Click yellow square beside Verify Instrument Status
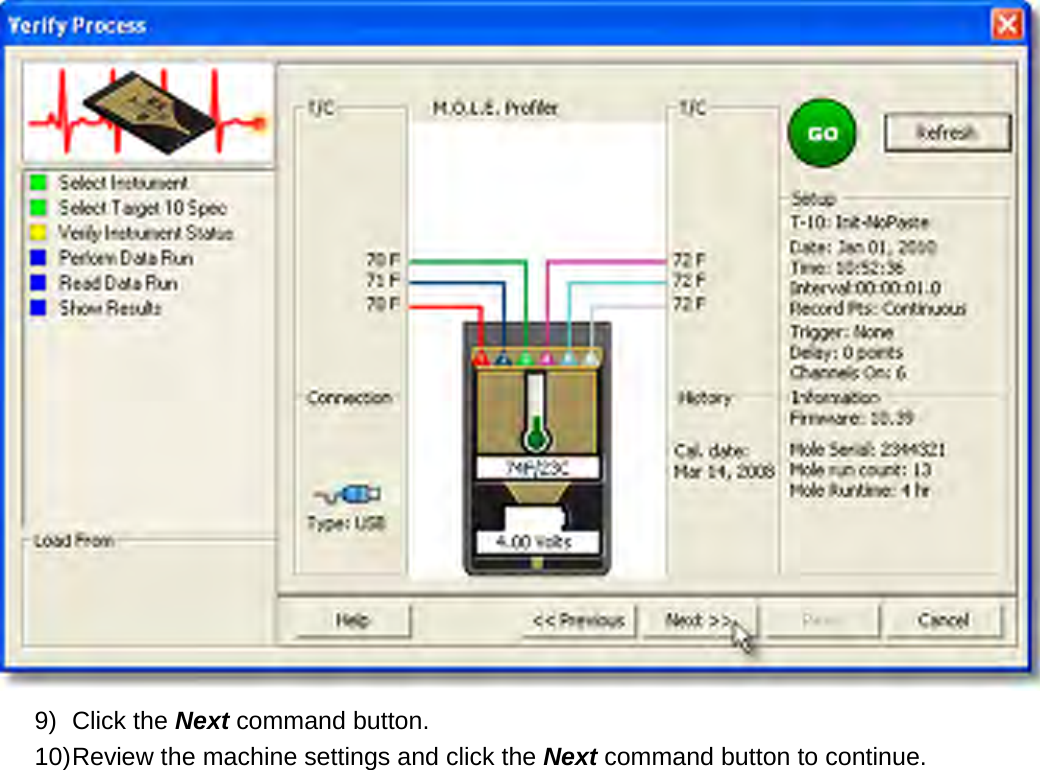The width and height of the screenshot is (1040, 770). [x=39, y=233]
